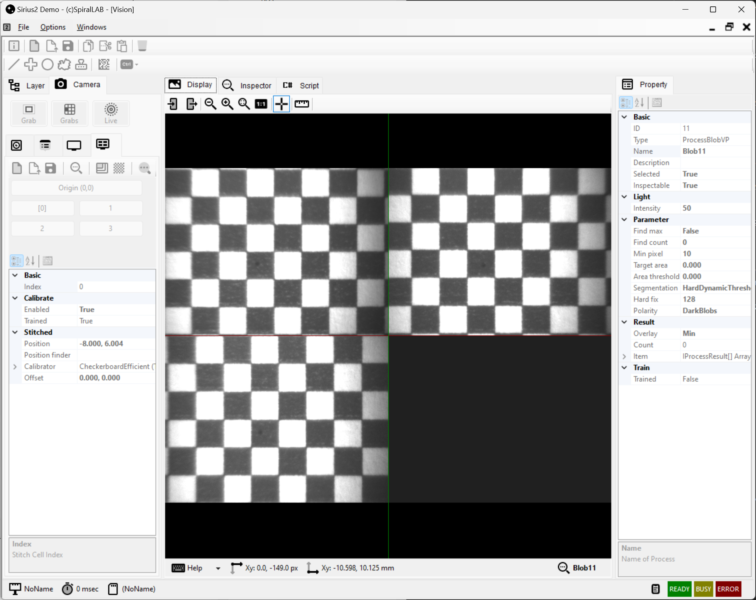Click the ruler measurement icon
The image size is (756, 600).
tap(302, 104)
